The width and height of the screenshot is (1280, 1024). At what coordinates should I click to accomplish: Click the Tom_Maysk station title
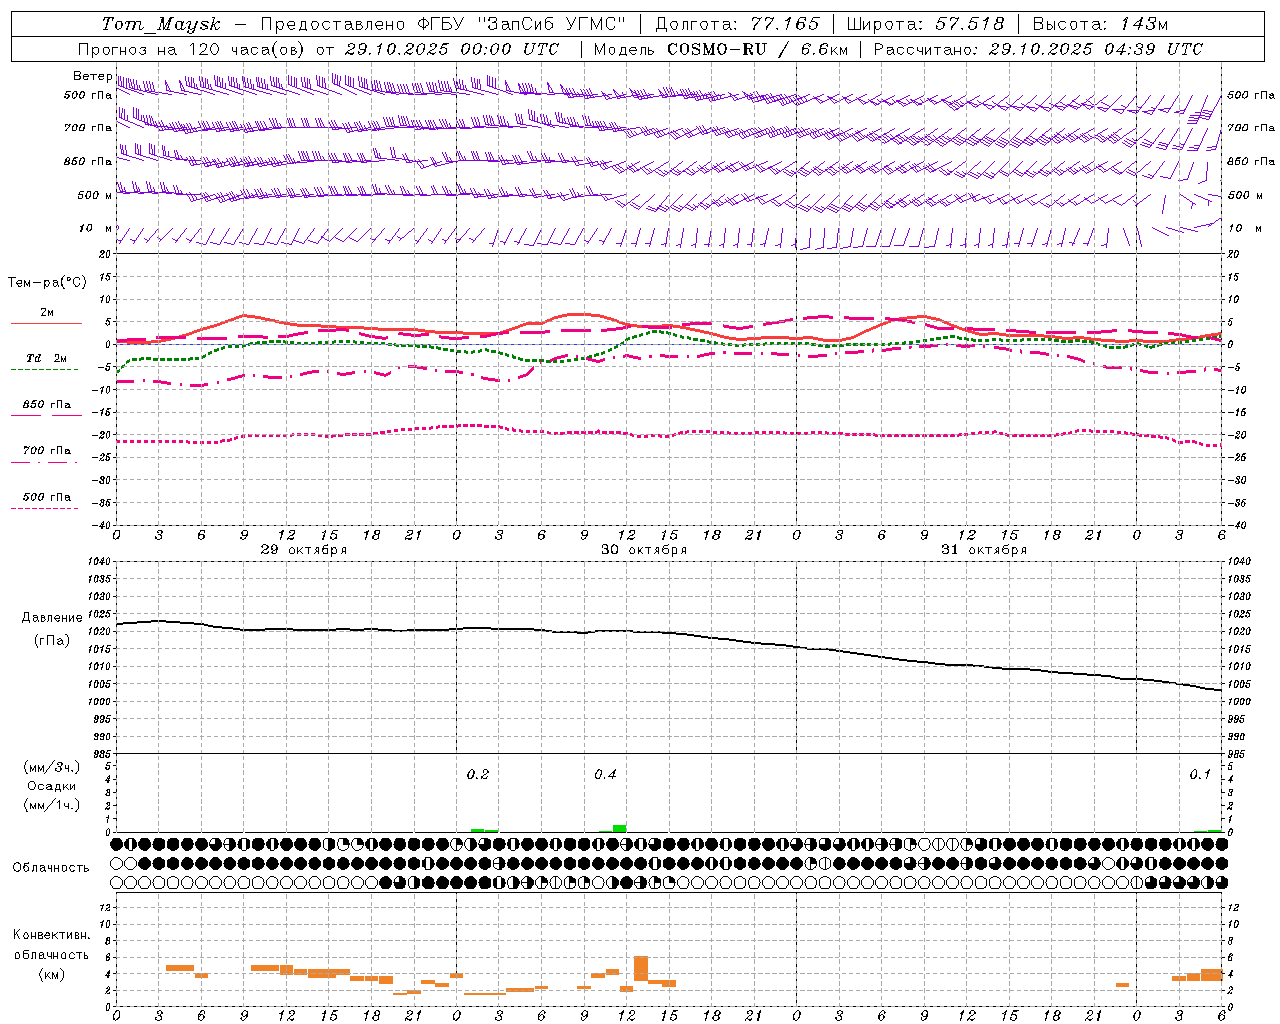161,24
